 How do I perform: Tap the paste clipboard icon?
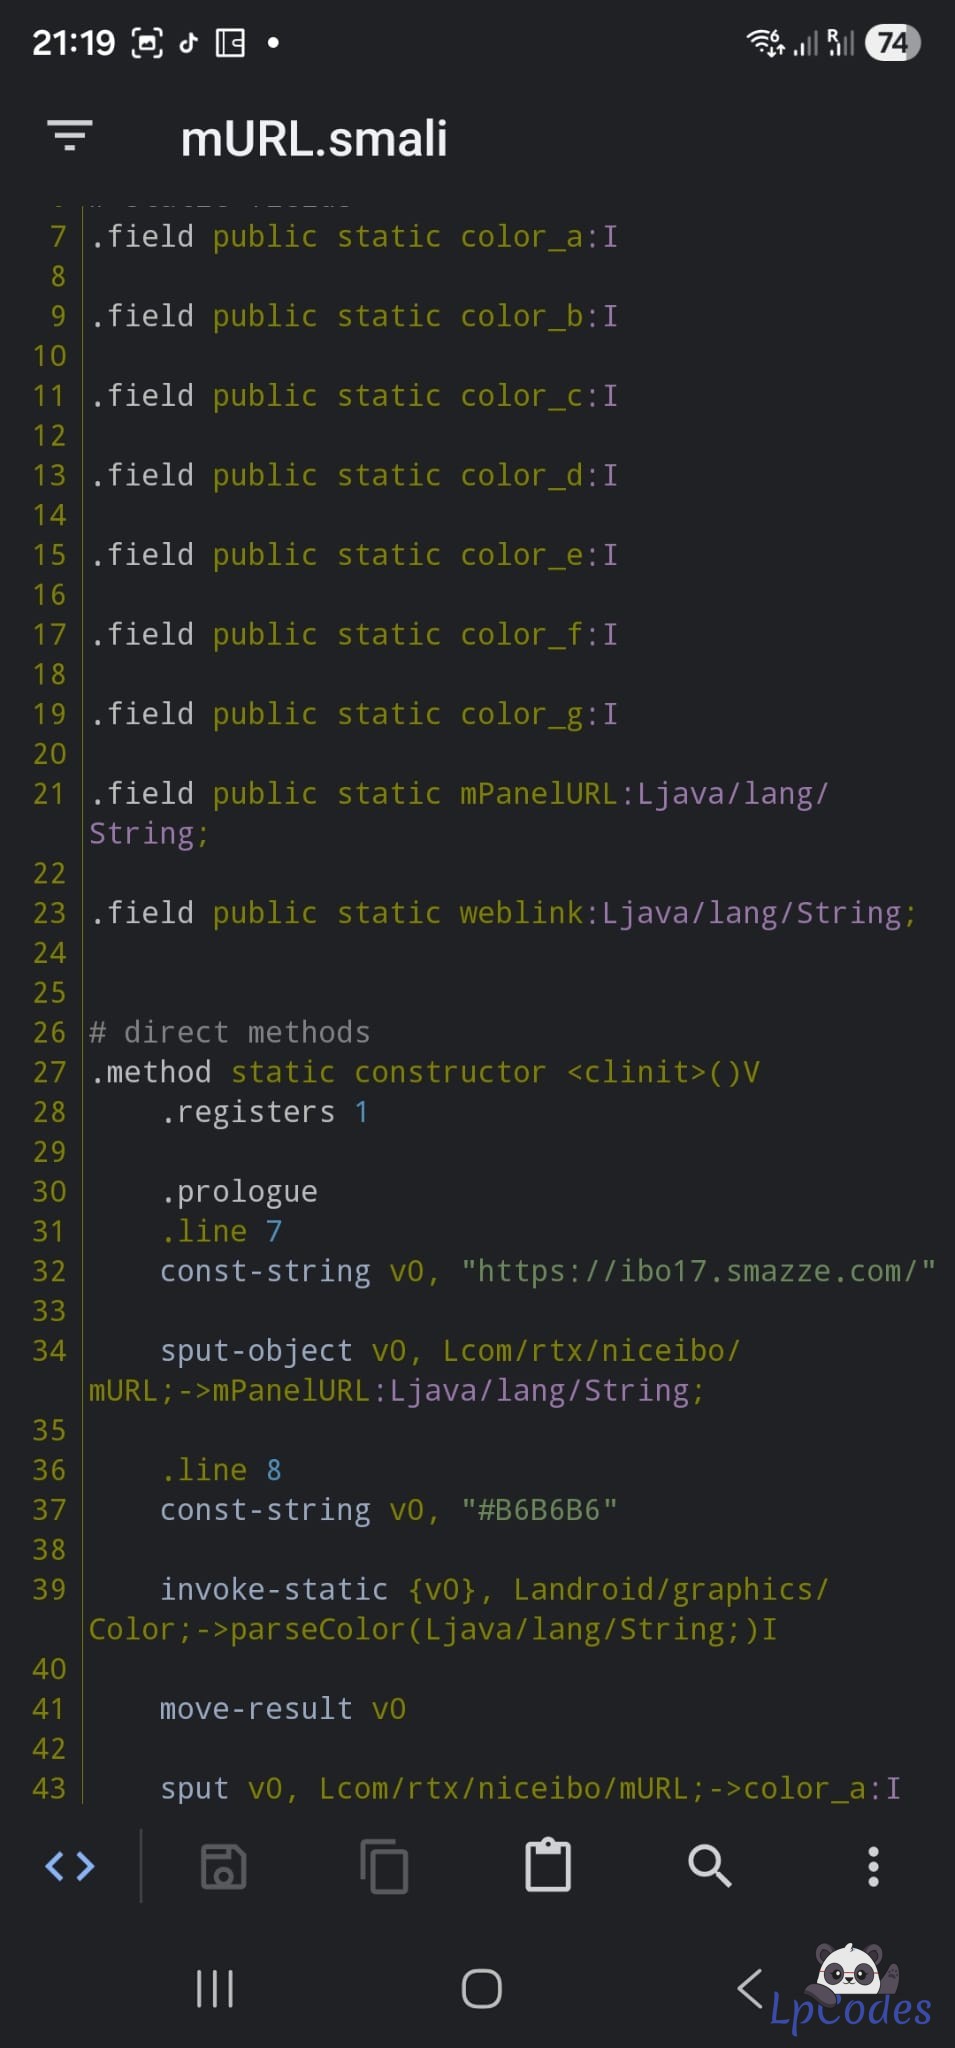[548, 1866]
